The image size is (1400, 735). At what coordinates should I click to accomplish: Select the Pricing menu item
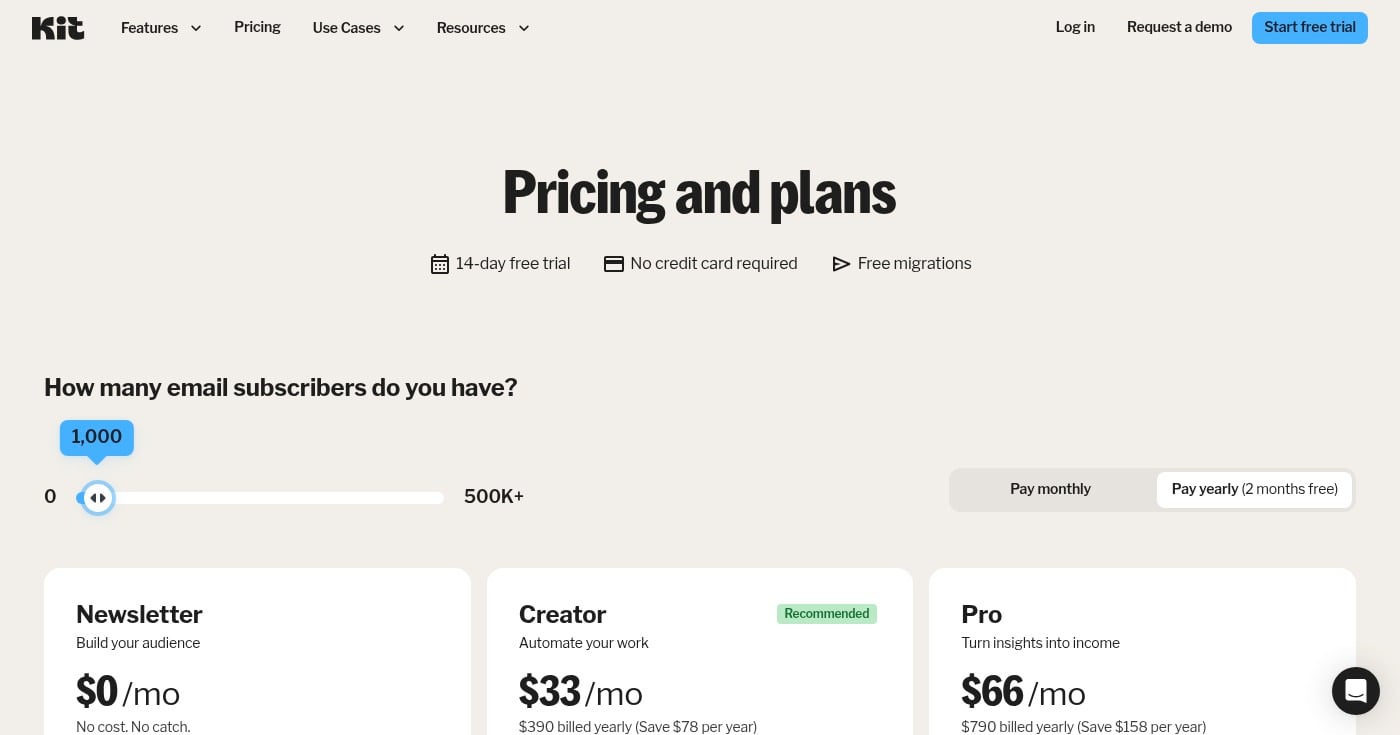click(x=257, y=28)
